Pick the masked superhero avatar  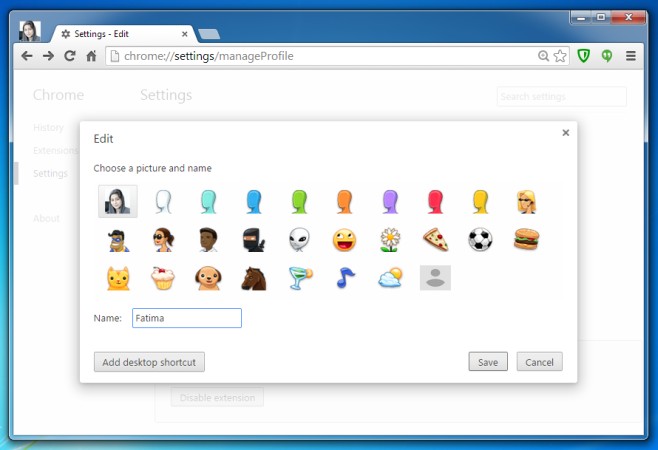[x=118, y=240]
